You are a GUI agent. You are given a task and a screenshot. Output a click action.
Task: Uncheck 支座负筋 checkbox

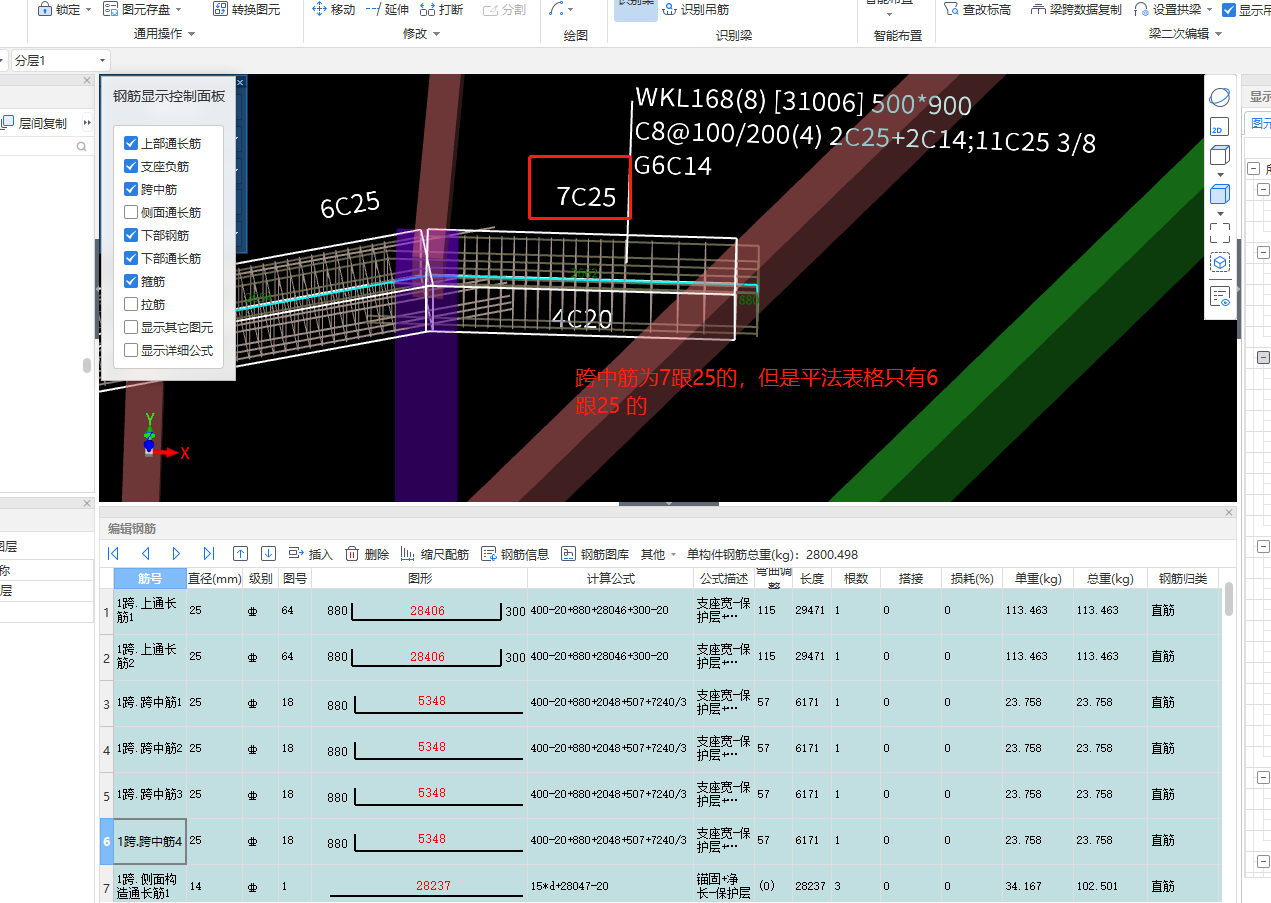131,167
